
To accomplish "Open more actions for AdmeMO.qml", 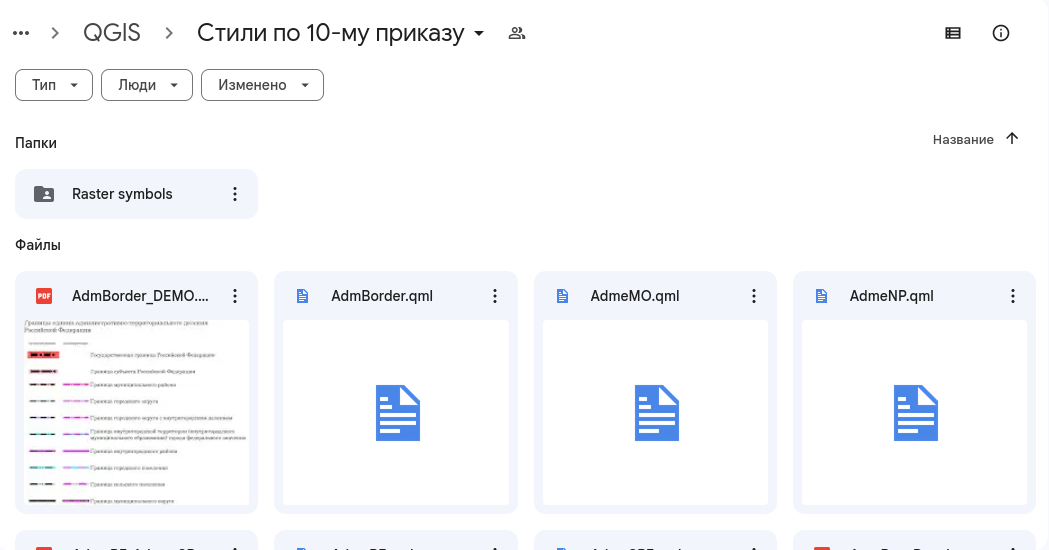I will [x=754, y=296].
